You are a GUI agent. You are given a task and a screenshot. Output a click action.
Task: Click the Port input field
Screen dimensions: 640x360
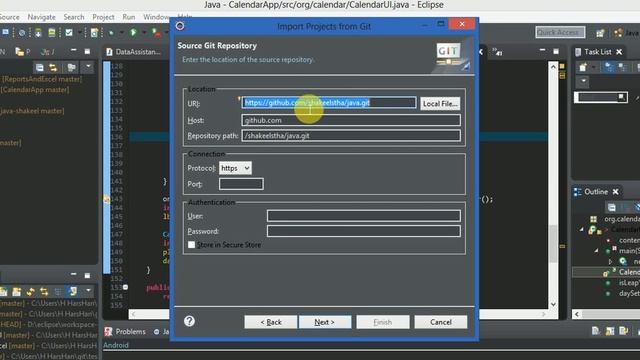tap(241, 184)
